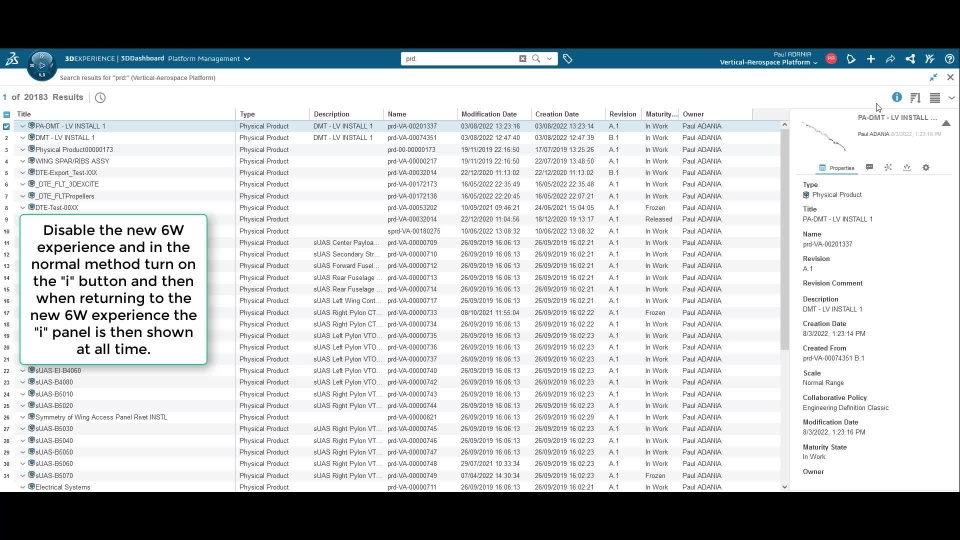Select the Properties tab
This screenshot has width=960, height=540.
coord(836,168)
